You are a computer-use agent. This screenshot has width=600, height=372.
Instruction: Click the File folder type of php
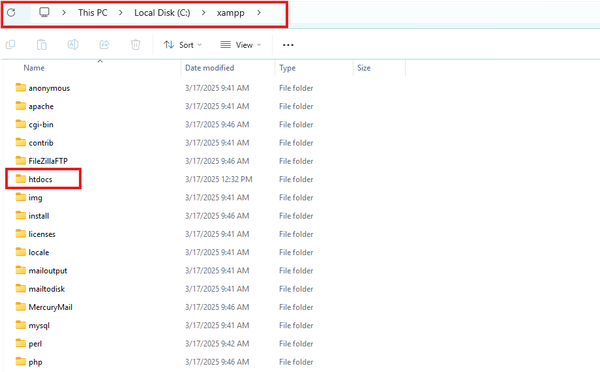(296, 362)
